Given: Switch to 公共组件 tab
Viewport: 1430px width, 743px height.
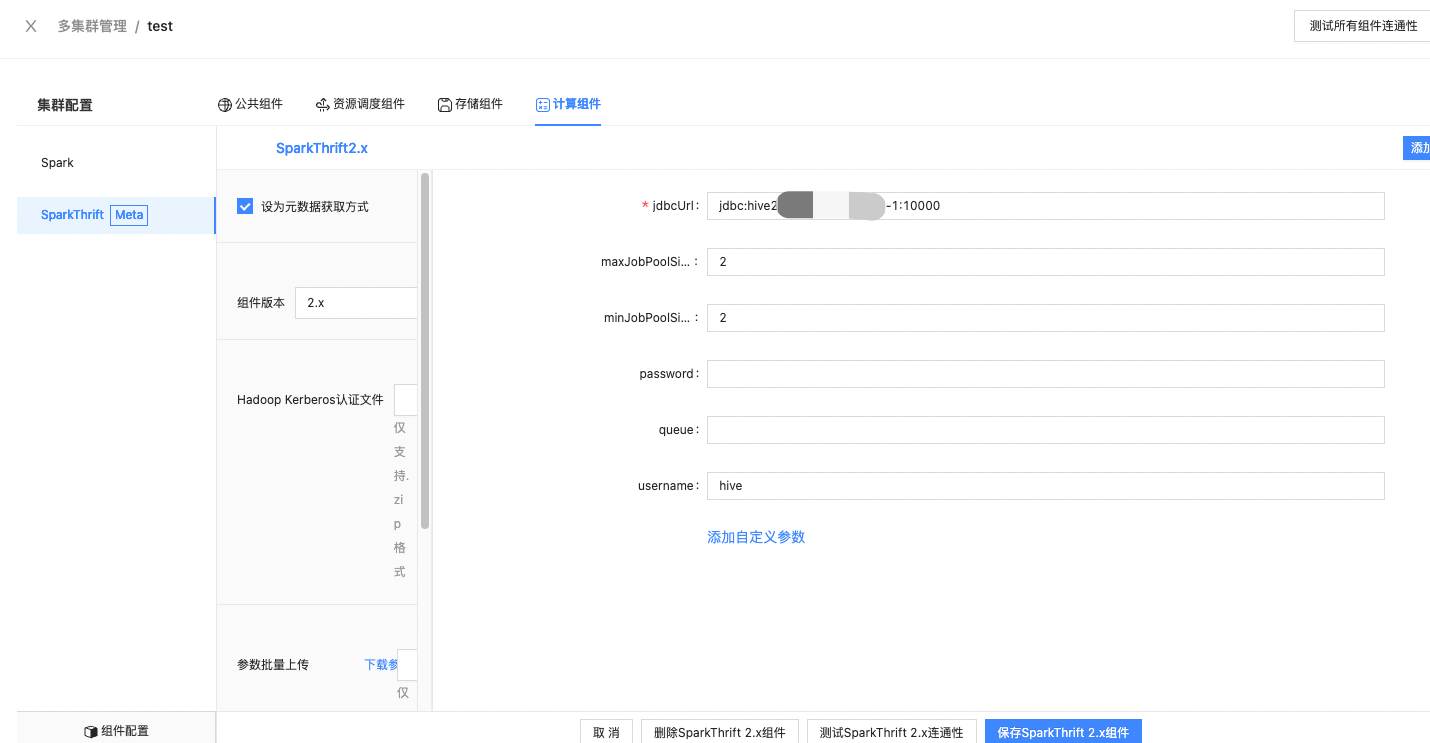Looking at the screenshot, I should click(250, 104).
